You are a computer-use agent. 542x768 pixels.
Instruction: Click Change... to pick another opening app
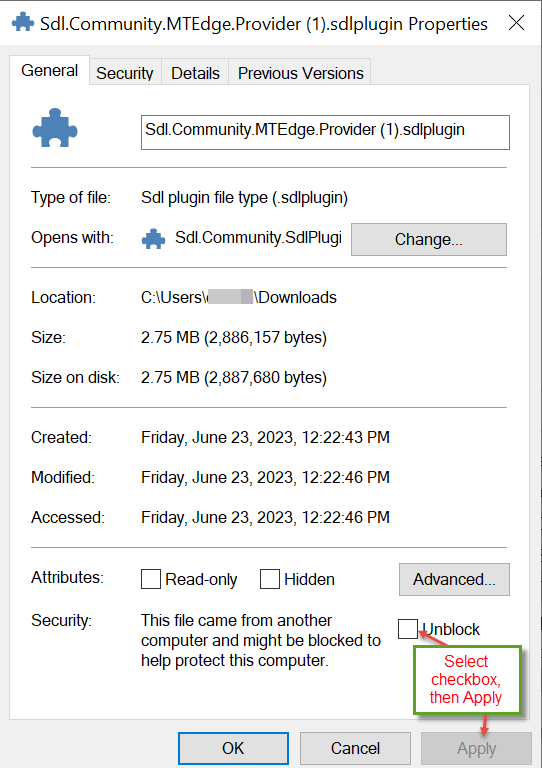429,240
